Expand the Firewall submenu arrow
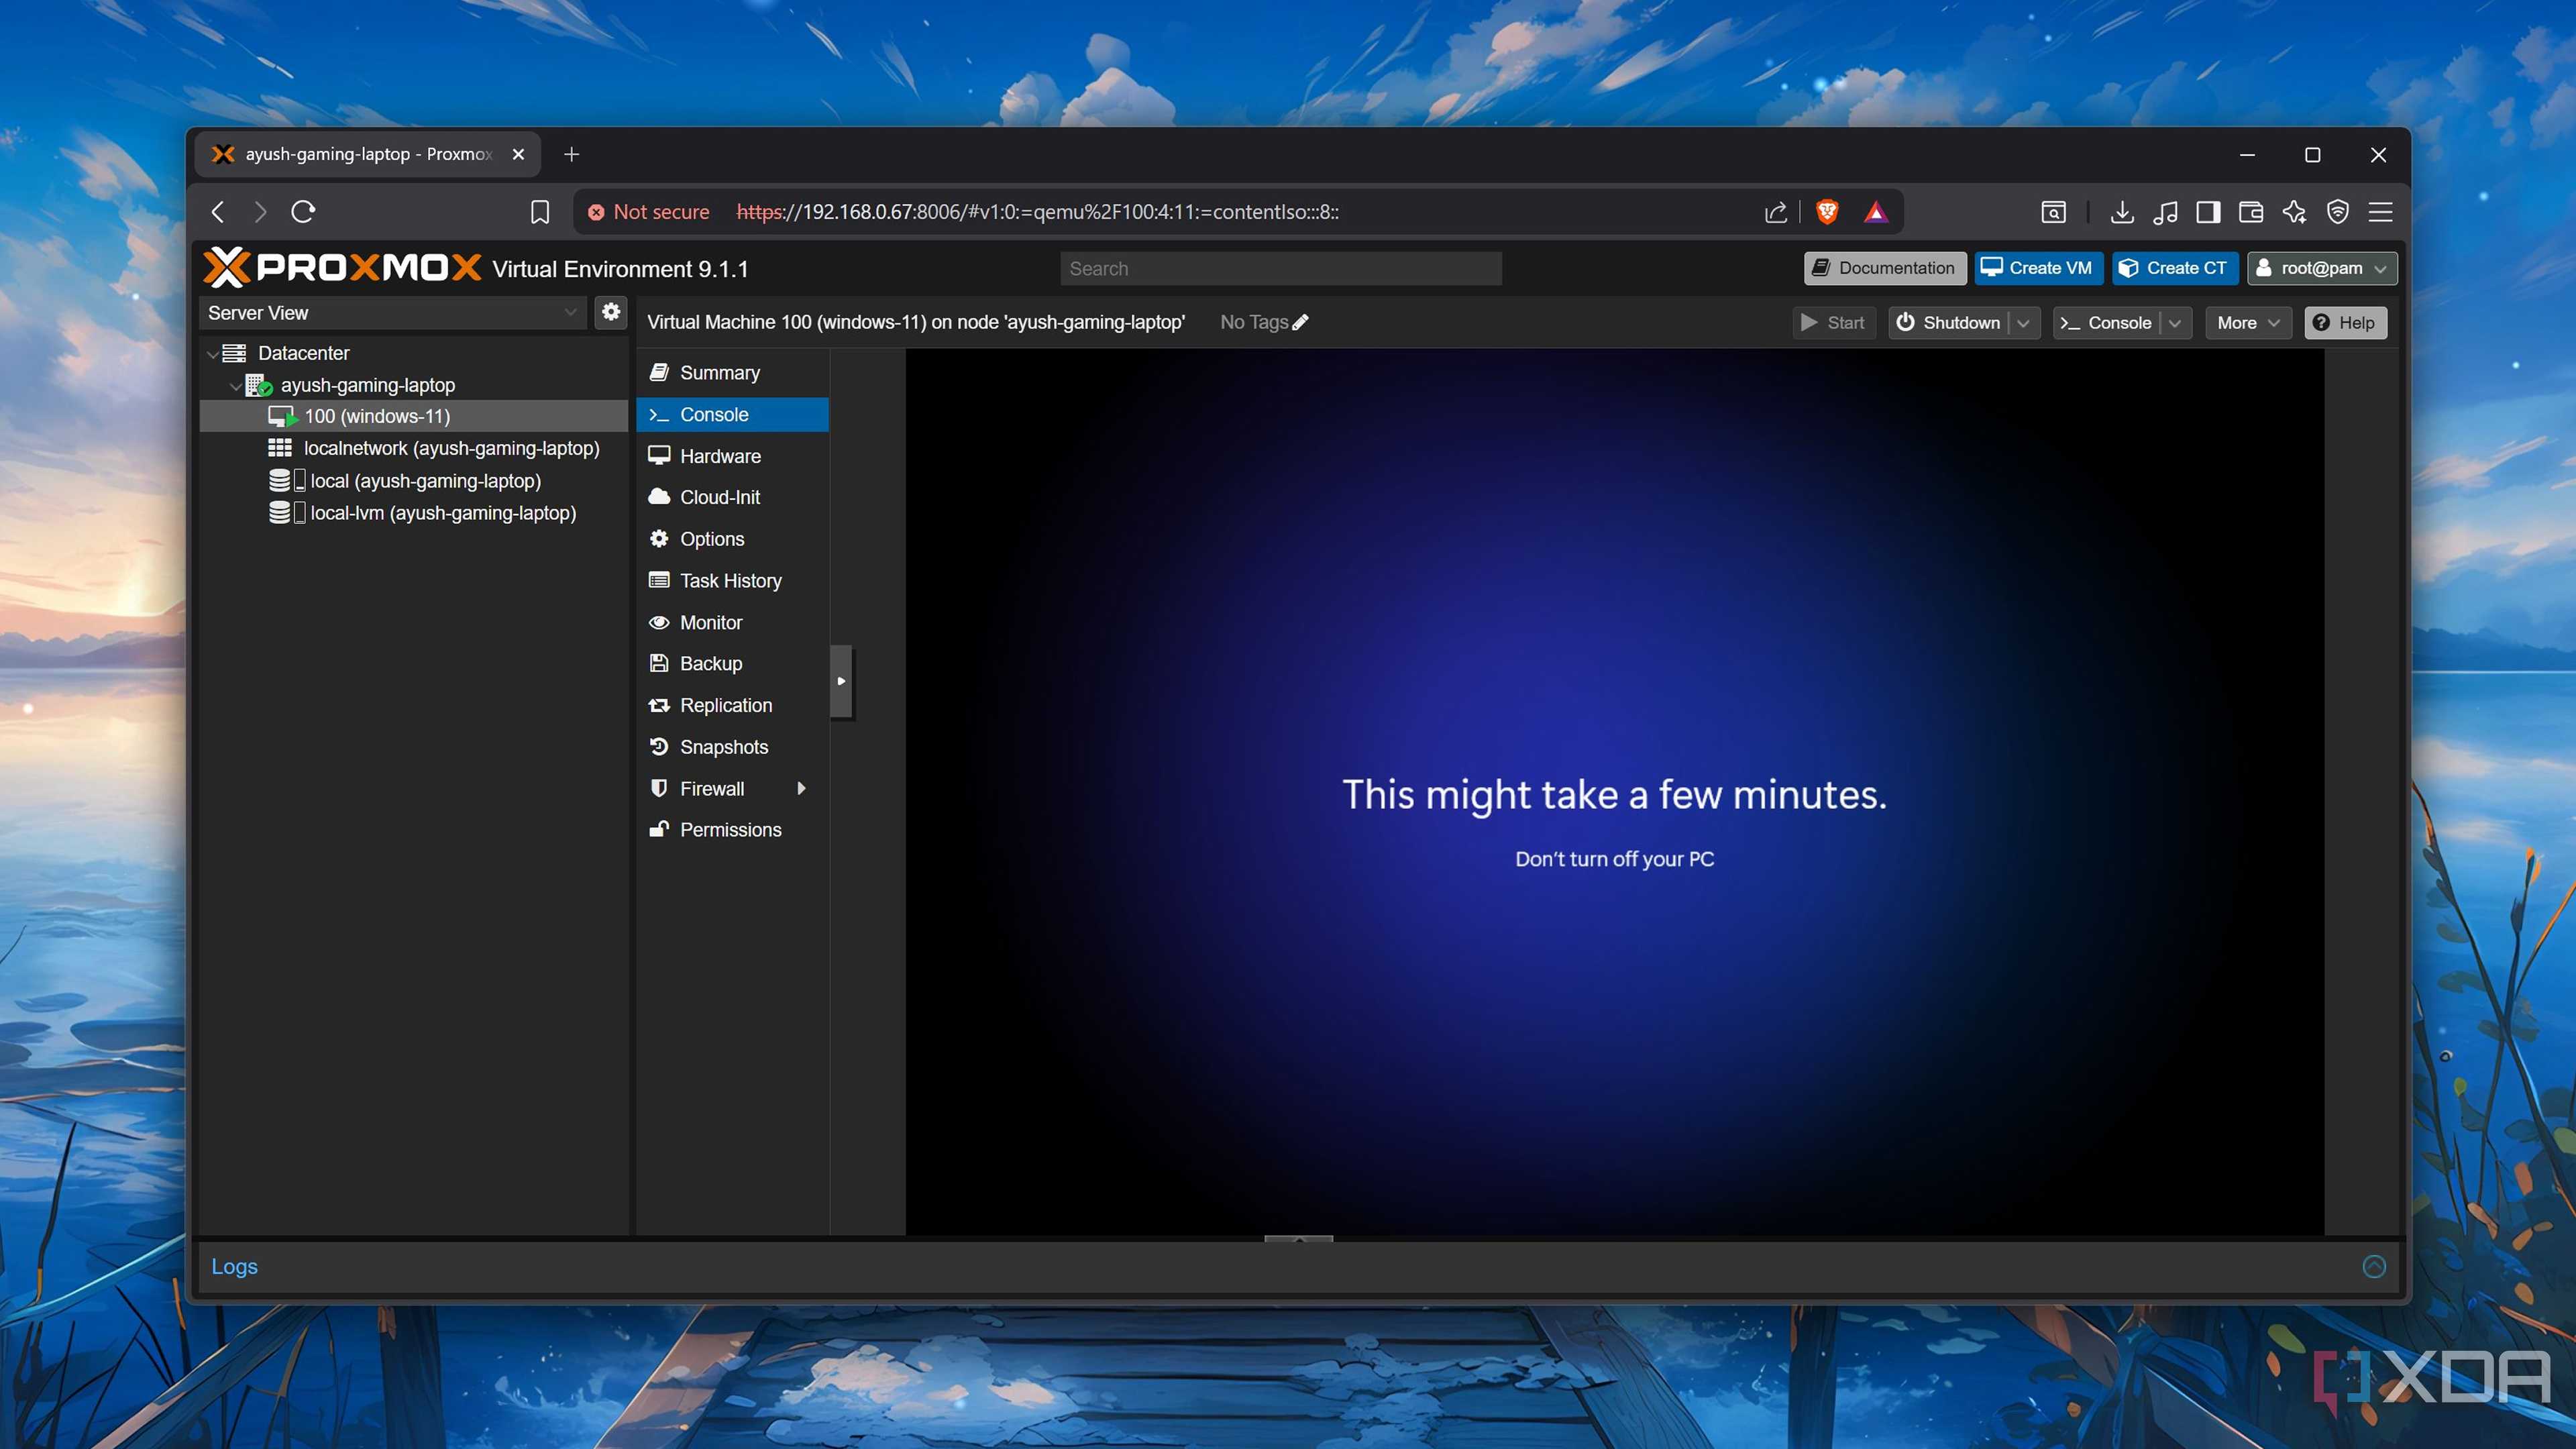2576x1449 pixels. (x=801, y=788)
